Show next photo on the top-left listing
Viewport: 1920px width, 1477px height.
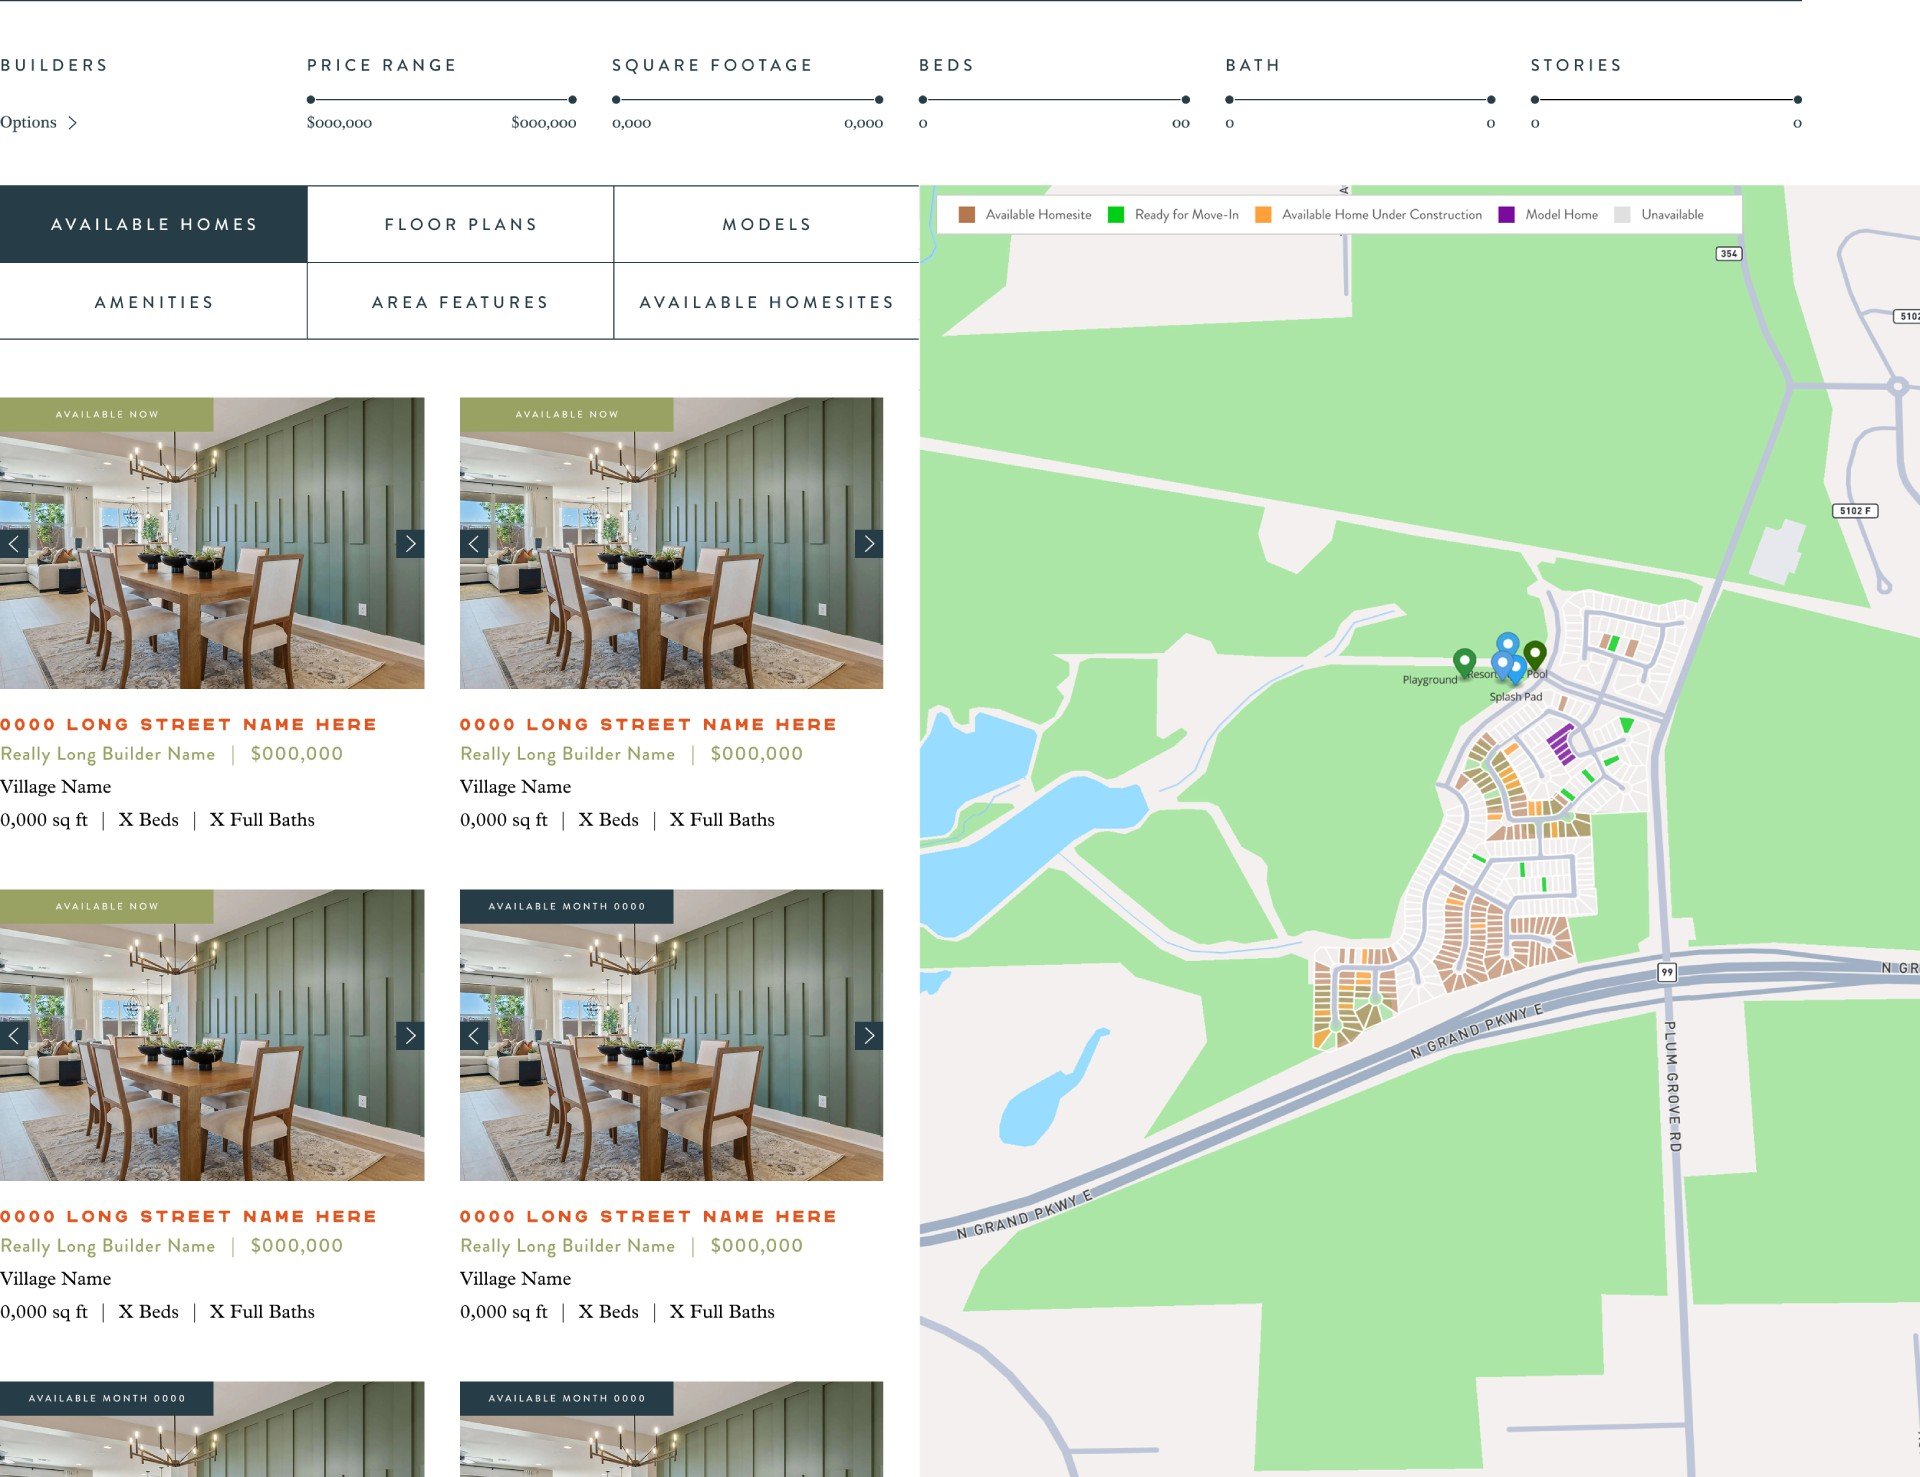pyautogui.click(x=410, y=544)
